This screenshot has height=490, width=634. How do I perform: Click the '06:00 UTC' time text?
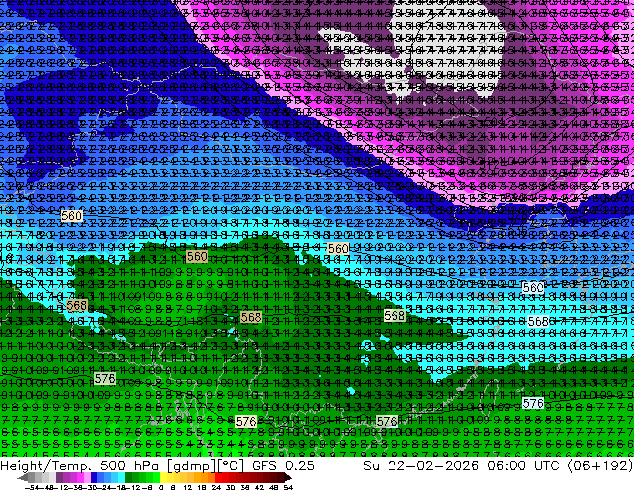pyautogui.click(x=523, y=466)
